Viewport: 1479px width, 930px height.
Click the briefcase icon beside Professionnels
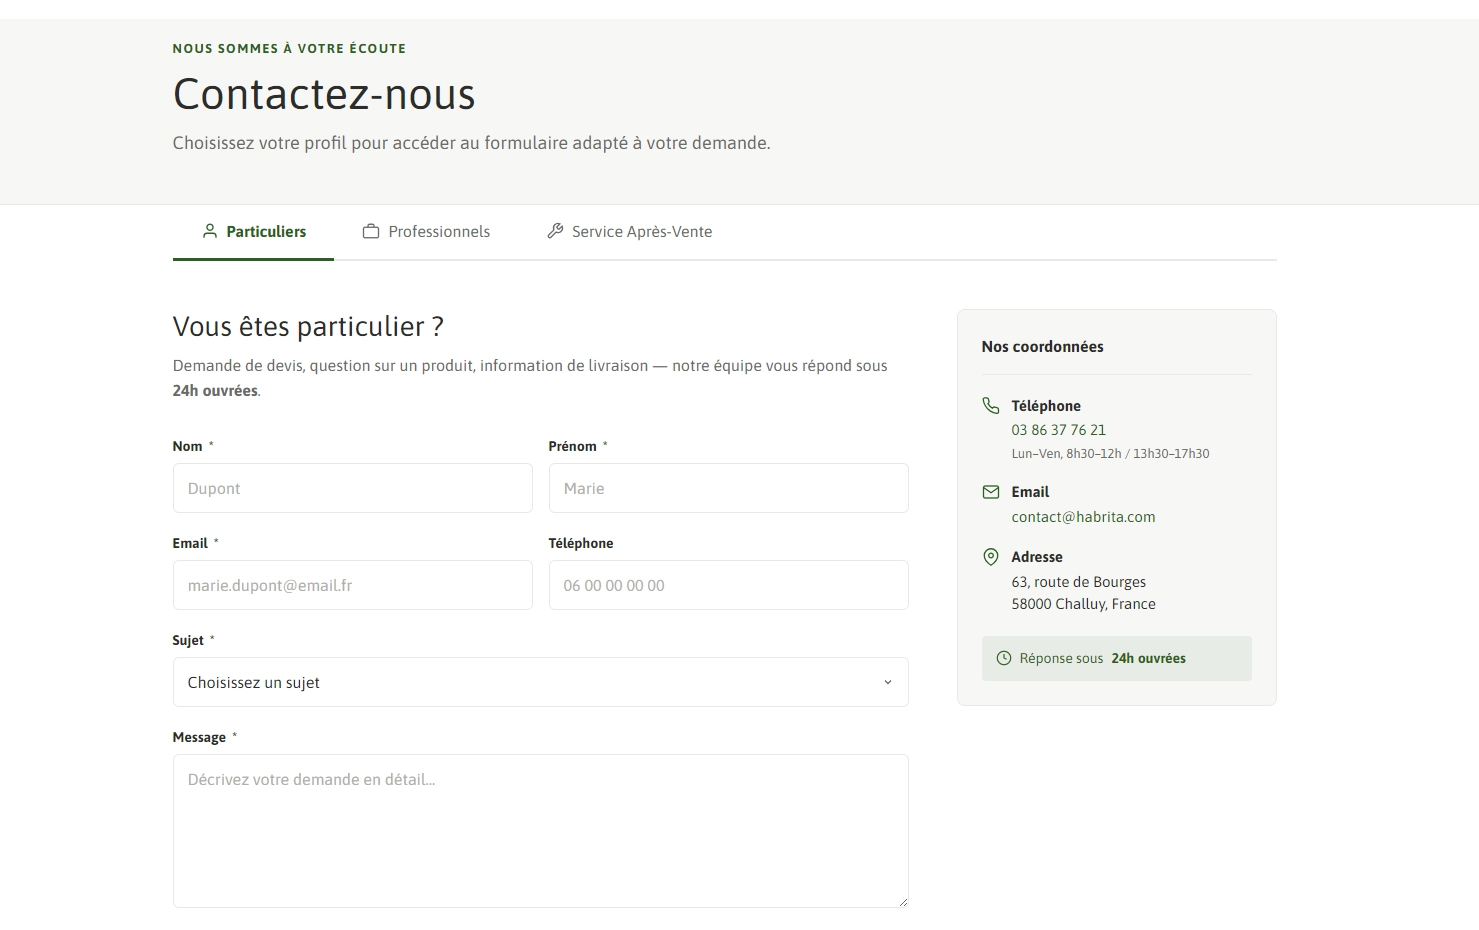coord(371,231)
